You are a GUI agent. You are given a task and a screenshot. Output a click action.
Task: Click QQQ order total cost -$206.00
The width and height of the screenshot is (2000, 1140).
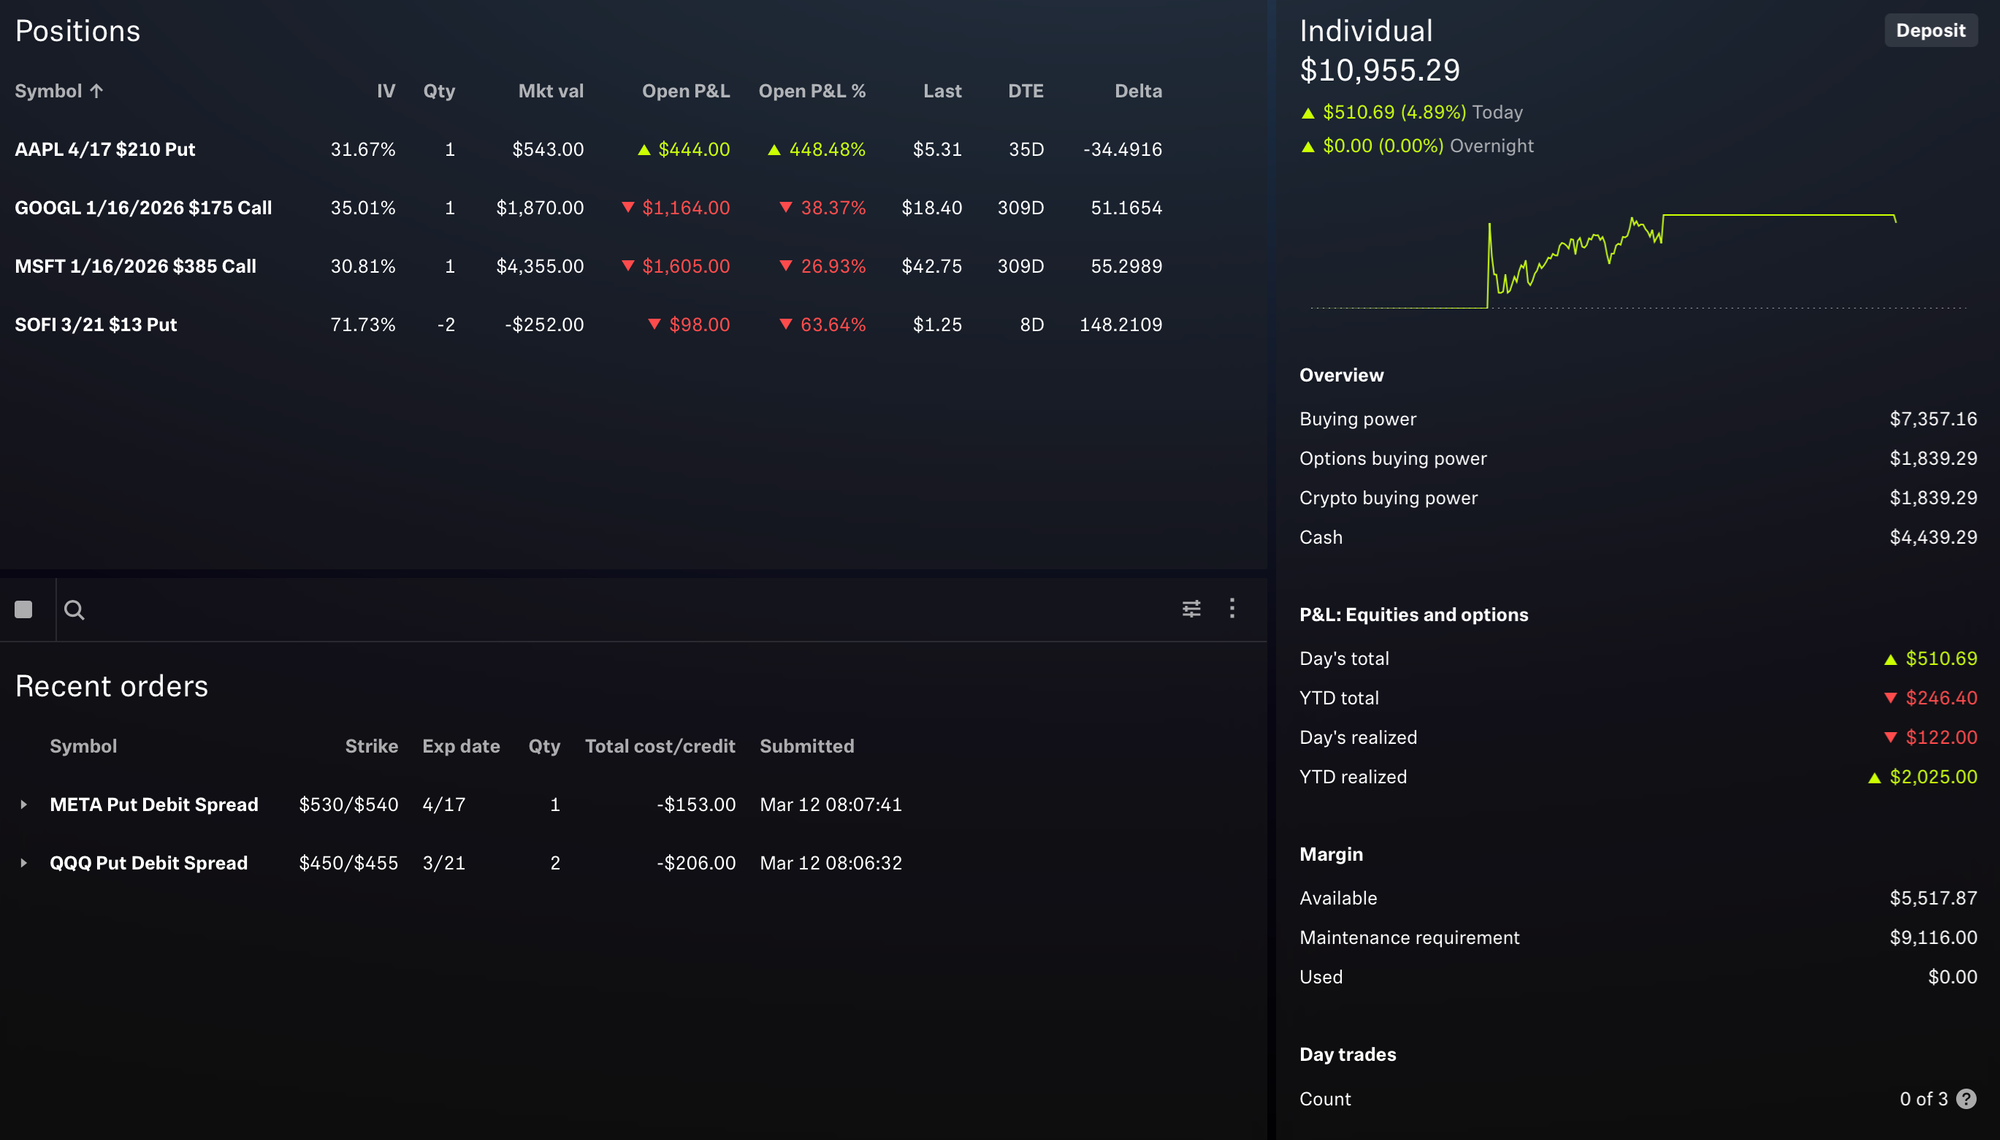point(696,863)
